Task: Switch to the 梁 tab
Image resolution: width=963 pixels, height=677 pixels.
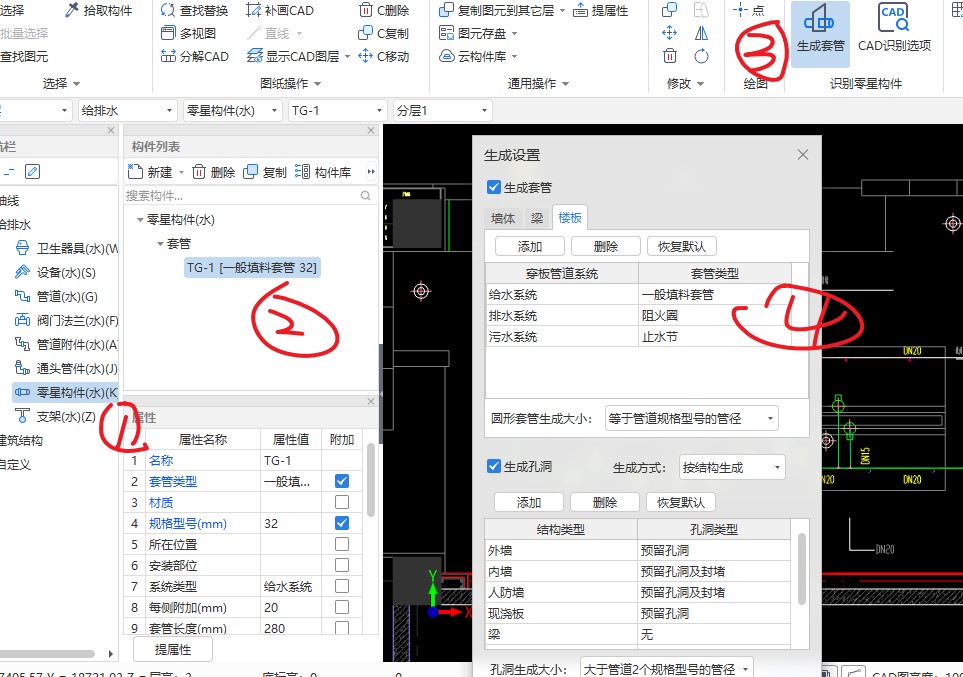Action: (537, 218)
